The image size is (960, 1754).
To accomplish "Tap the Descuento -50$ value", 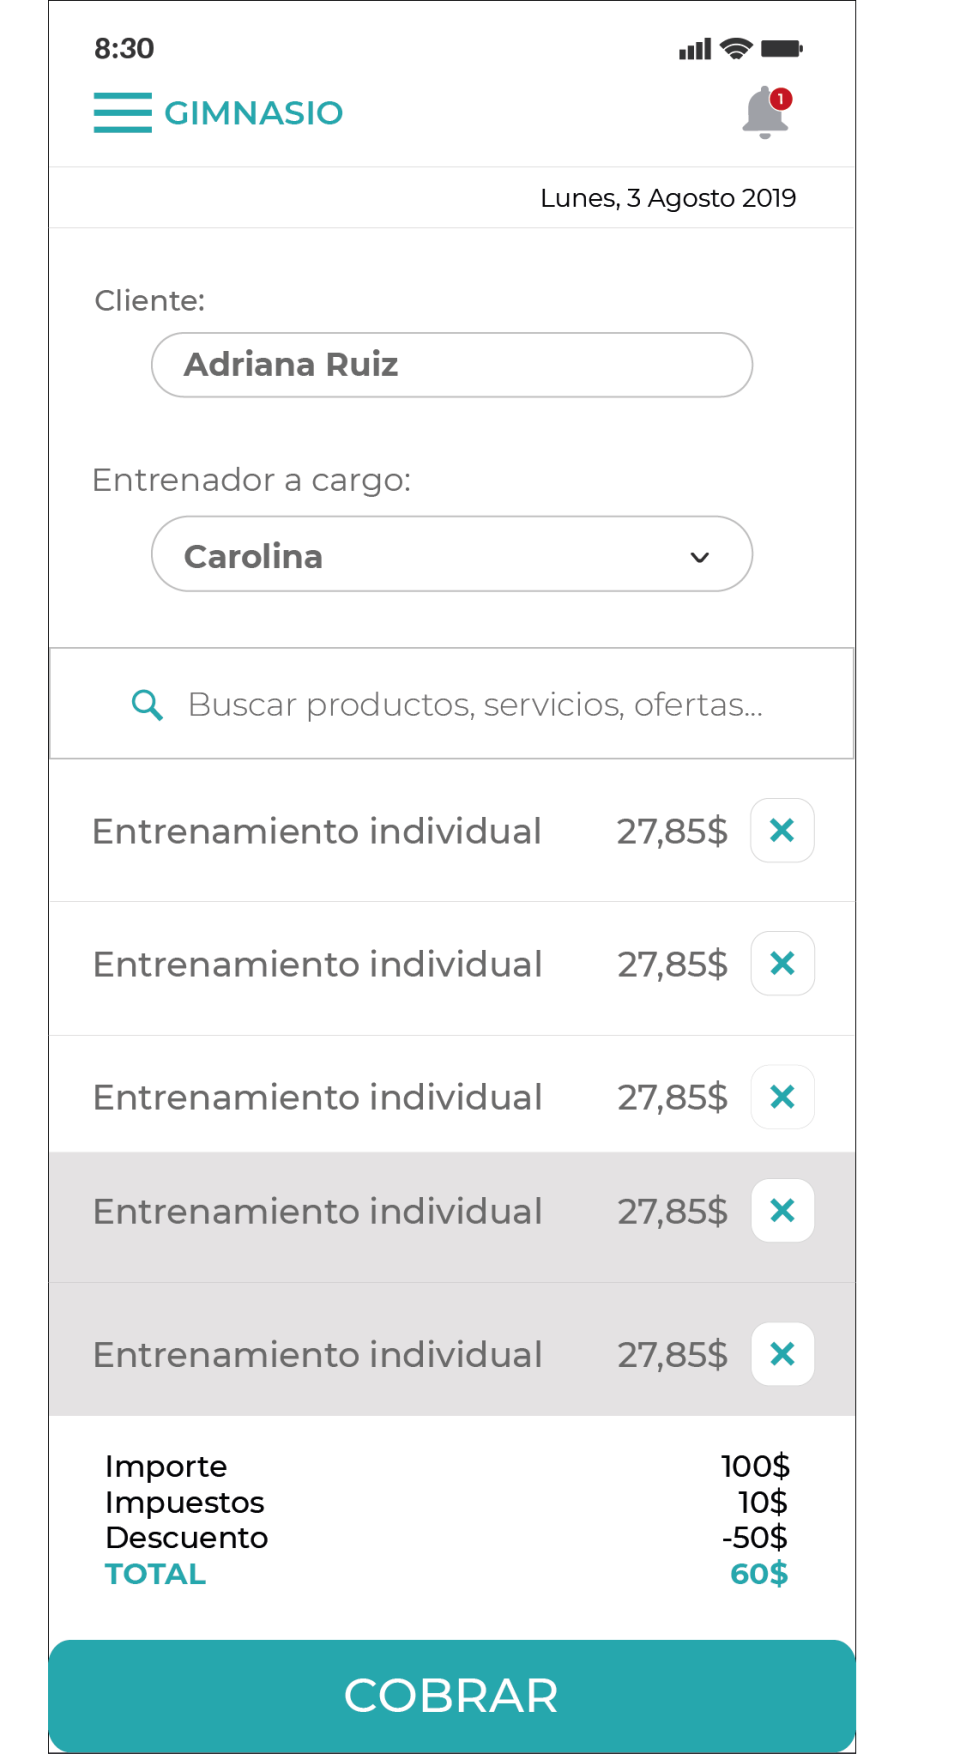I will click(754, 1538).
